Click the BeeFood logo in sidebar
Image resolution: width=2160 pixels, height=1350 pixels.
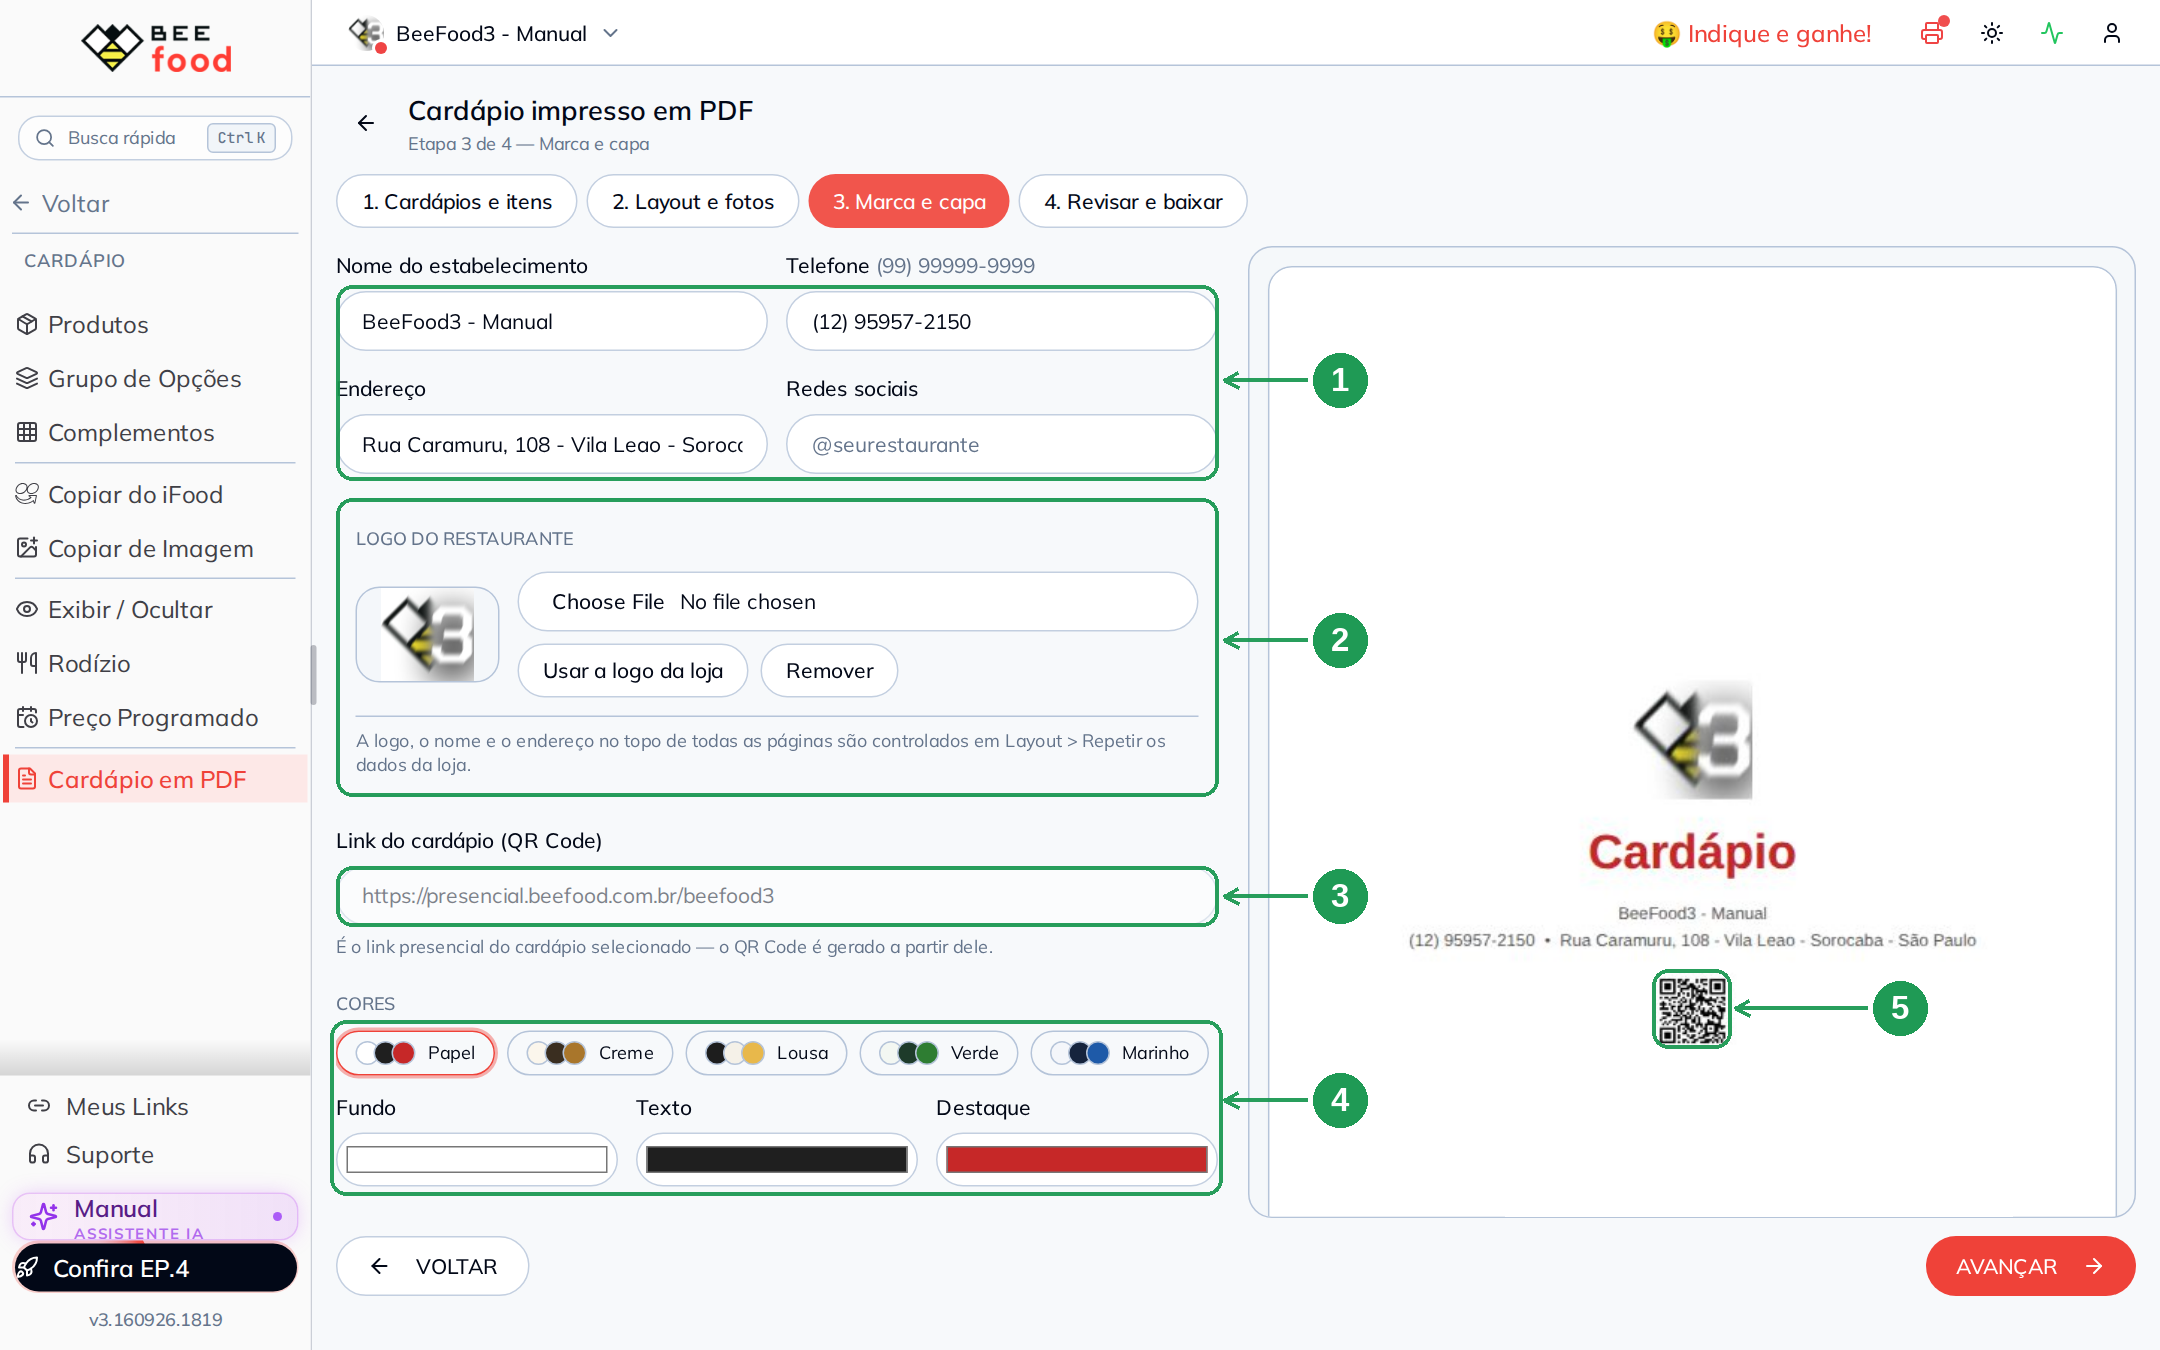point(156,48)
